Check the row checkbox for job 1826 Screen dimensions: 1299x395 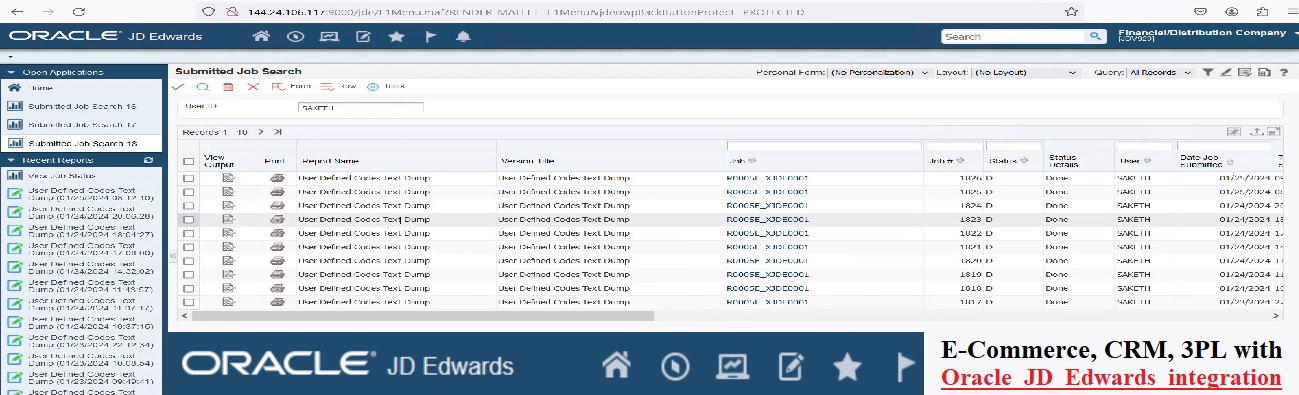188,177
